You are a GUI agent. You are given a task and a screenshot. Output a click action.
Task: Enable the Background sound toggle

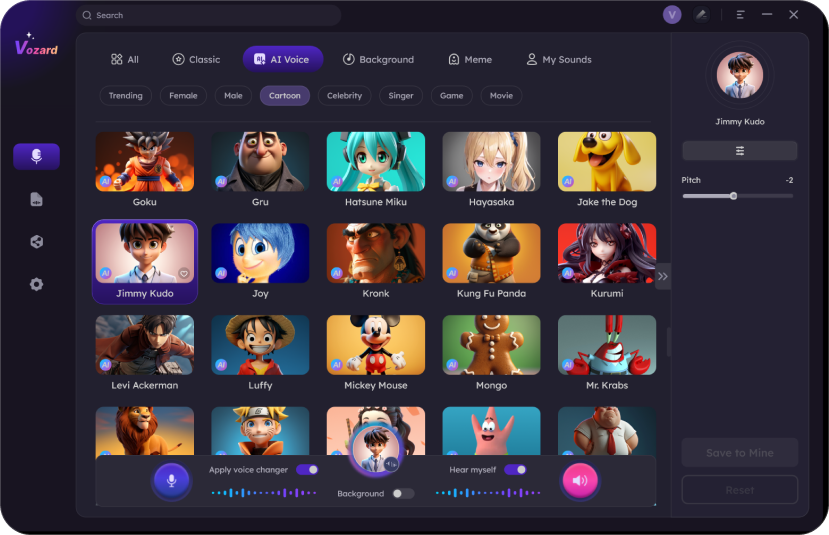[x=403, y=493]
